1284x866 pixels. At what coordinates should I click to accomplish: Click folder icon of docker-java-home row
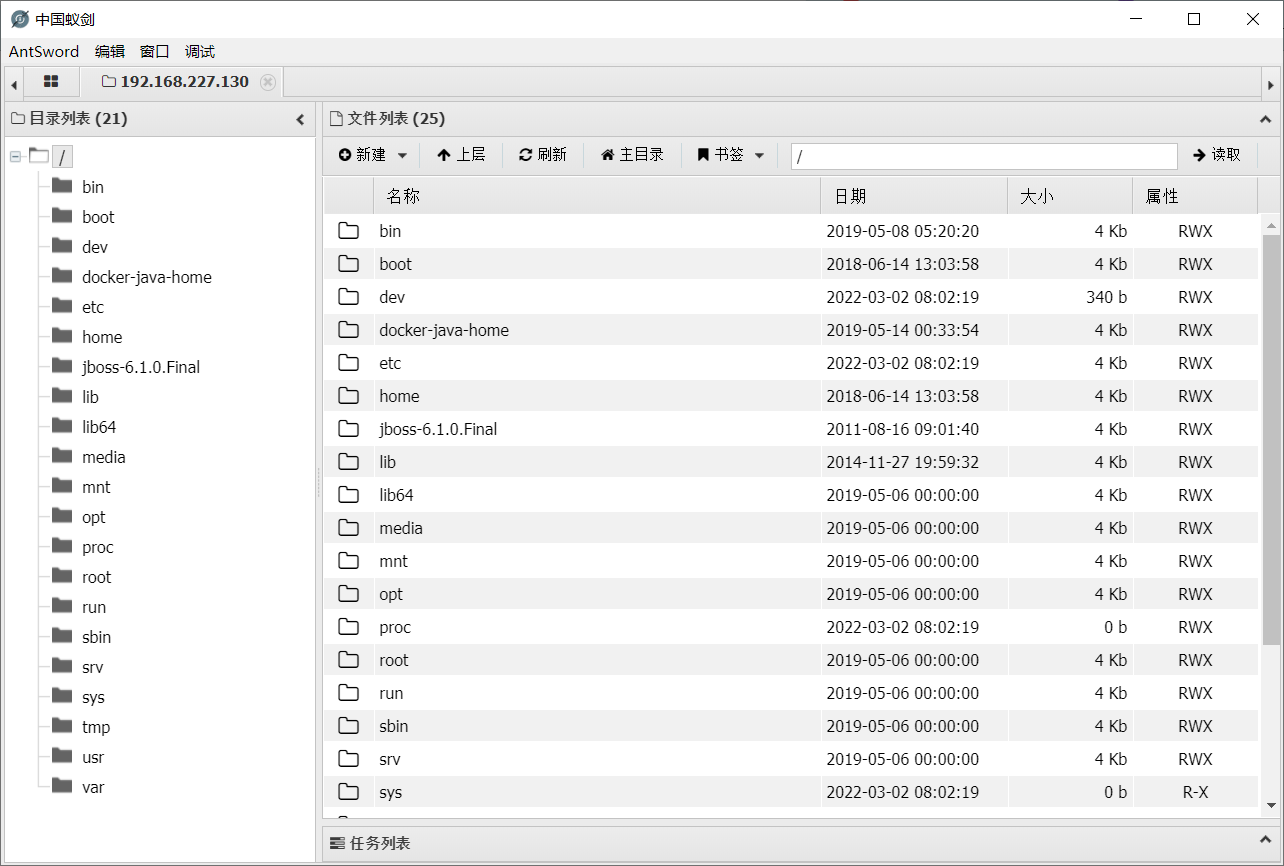[348, 330]
